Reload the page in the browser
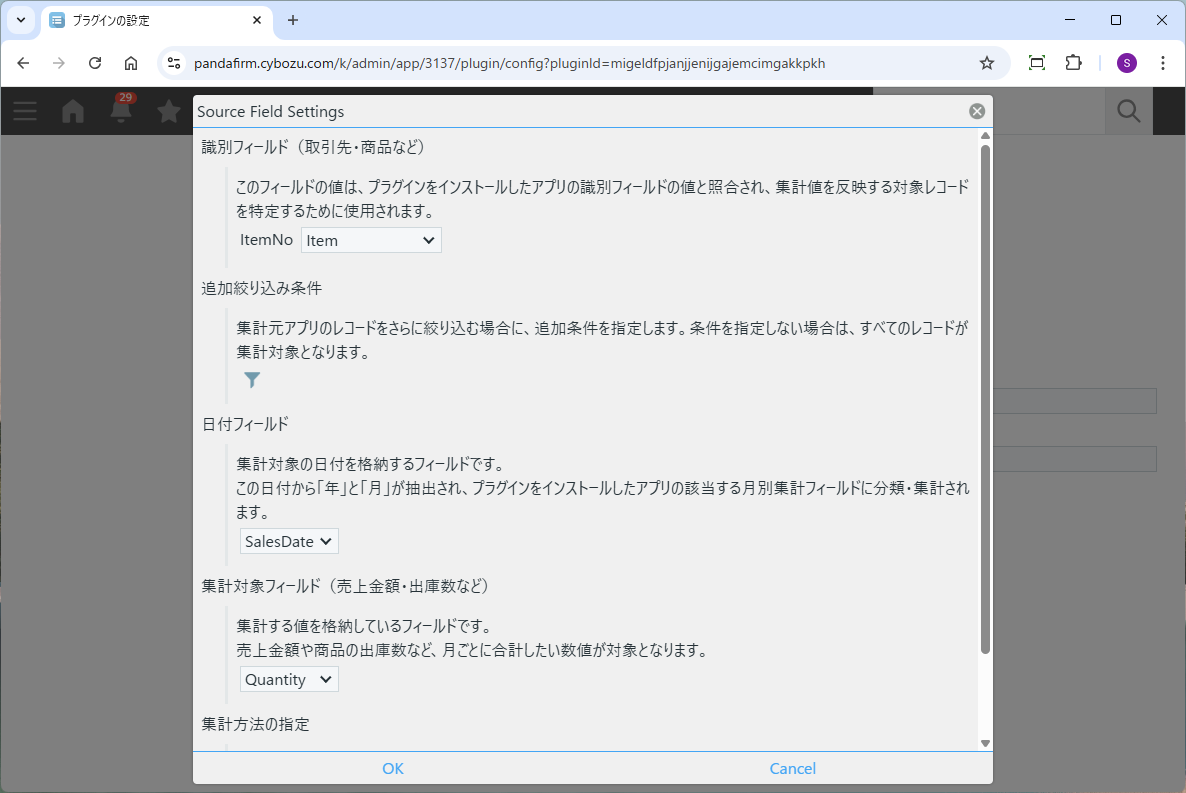1186x793 pixels. coord(95,63)
